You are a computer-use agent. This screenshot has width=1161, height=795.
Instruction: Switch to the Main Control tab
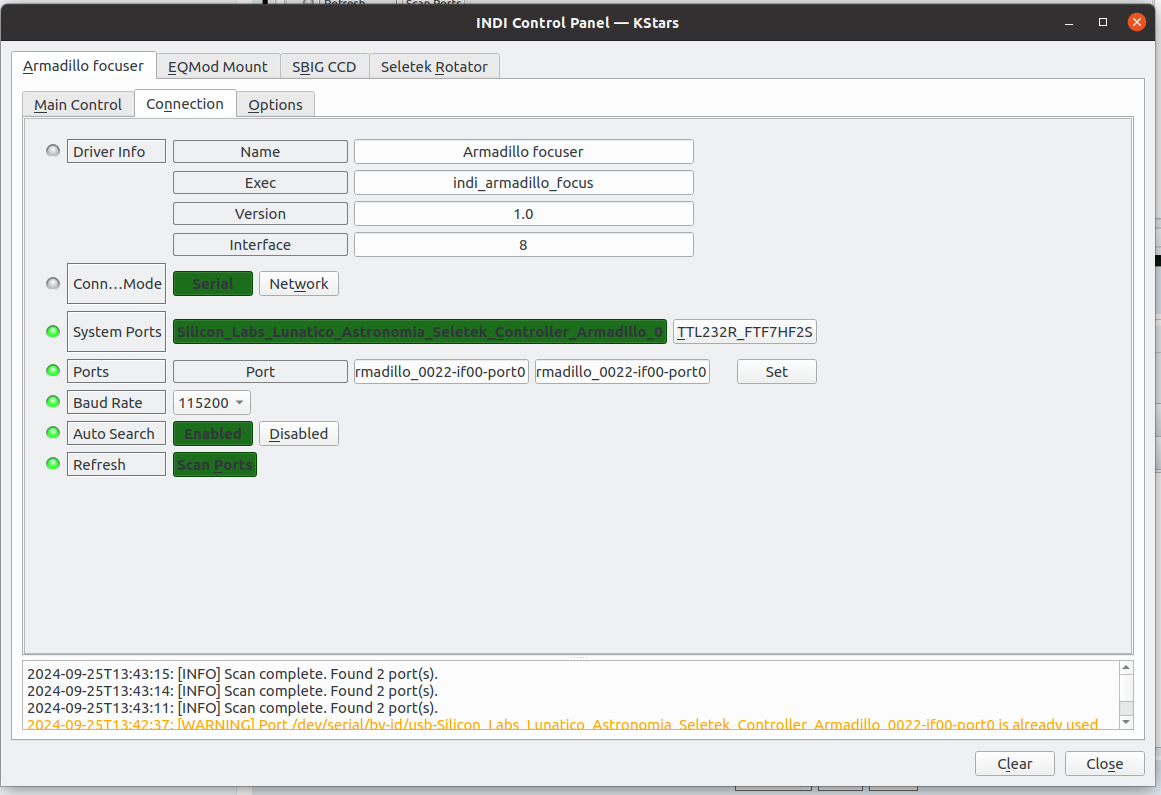pos(78,104)
